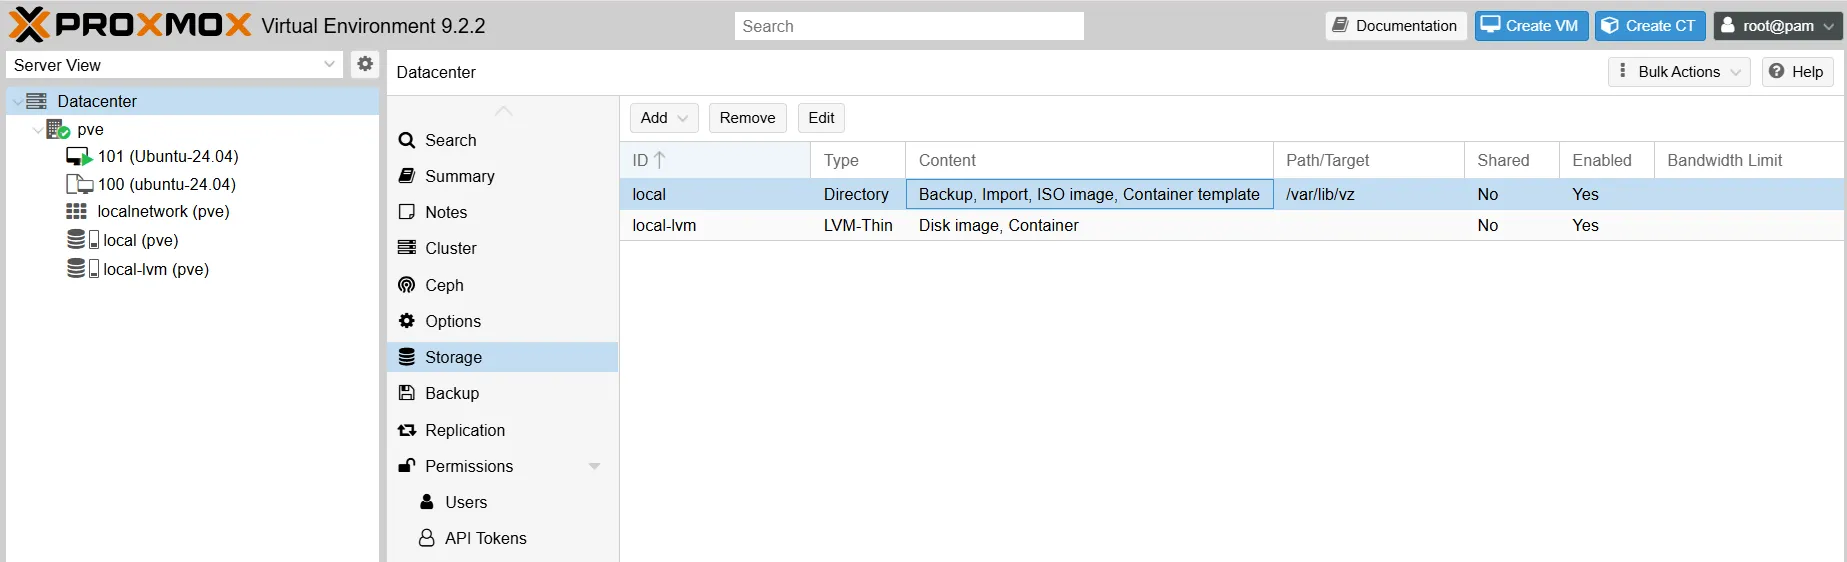Click the Remove button

coord(748,118)
